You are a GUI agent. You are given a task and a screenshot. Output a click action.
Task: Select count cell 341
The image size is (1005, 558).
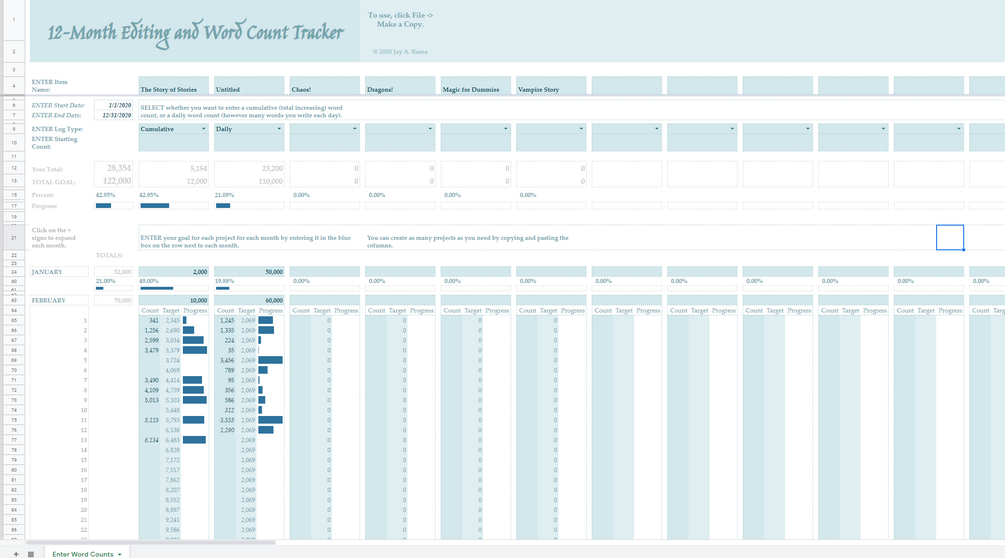point(150,320)
